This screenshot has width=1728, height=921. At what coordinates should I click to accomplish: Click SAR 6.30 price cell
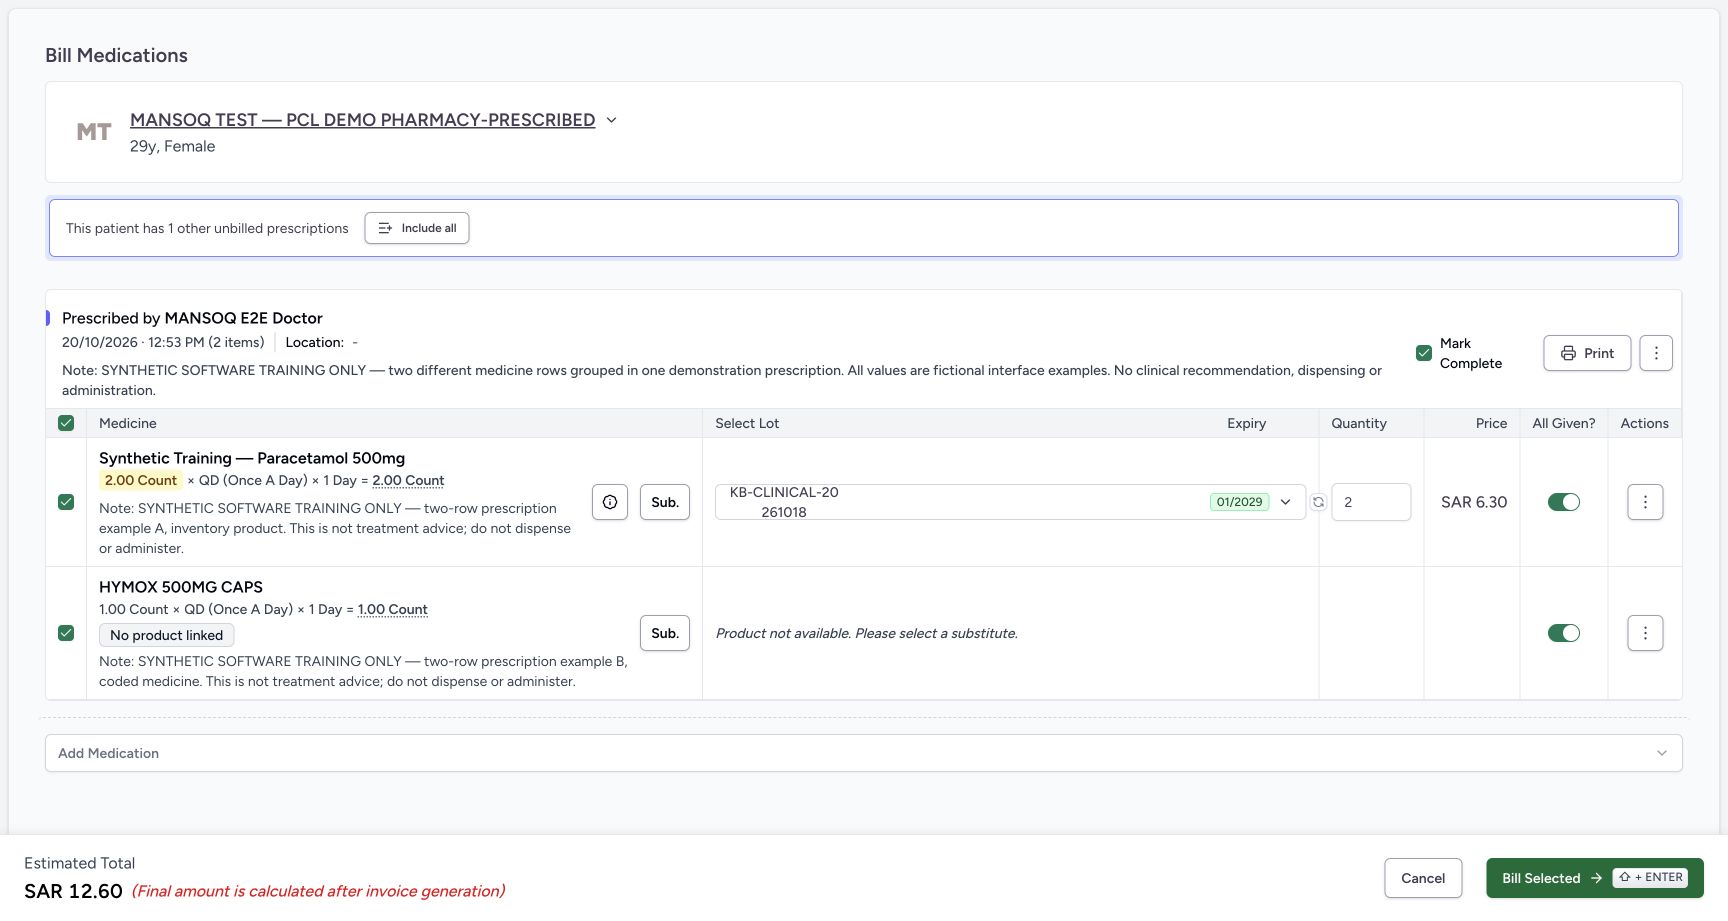pos(1474,502)
